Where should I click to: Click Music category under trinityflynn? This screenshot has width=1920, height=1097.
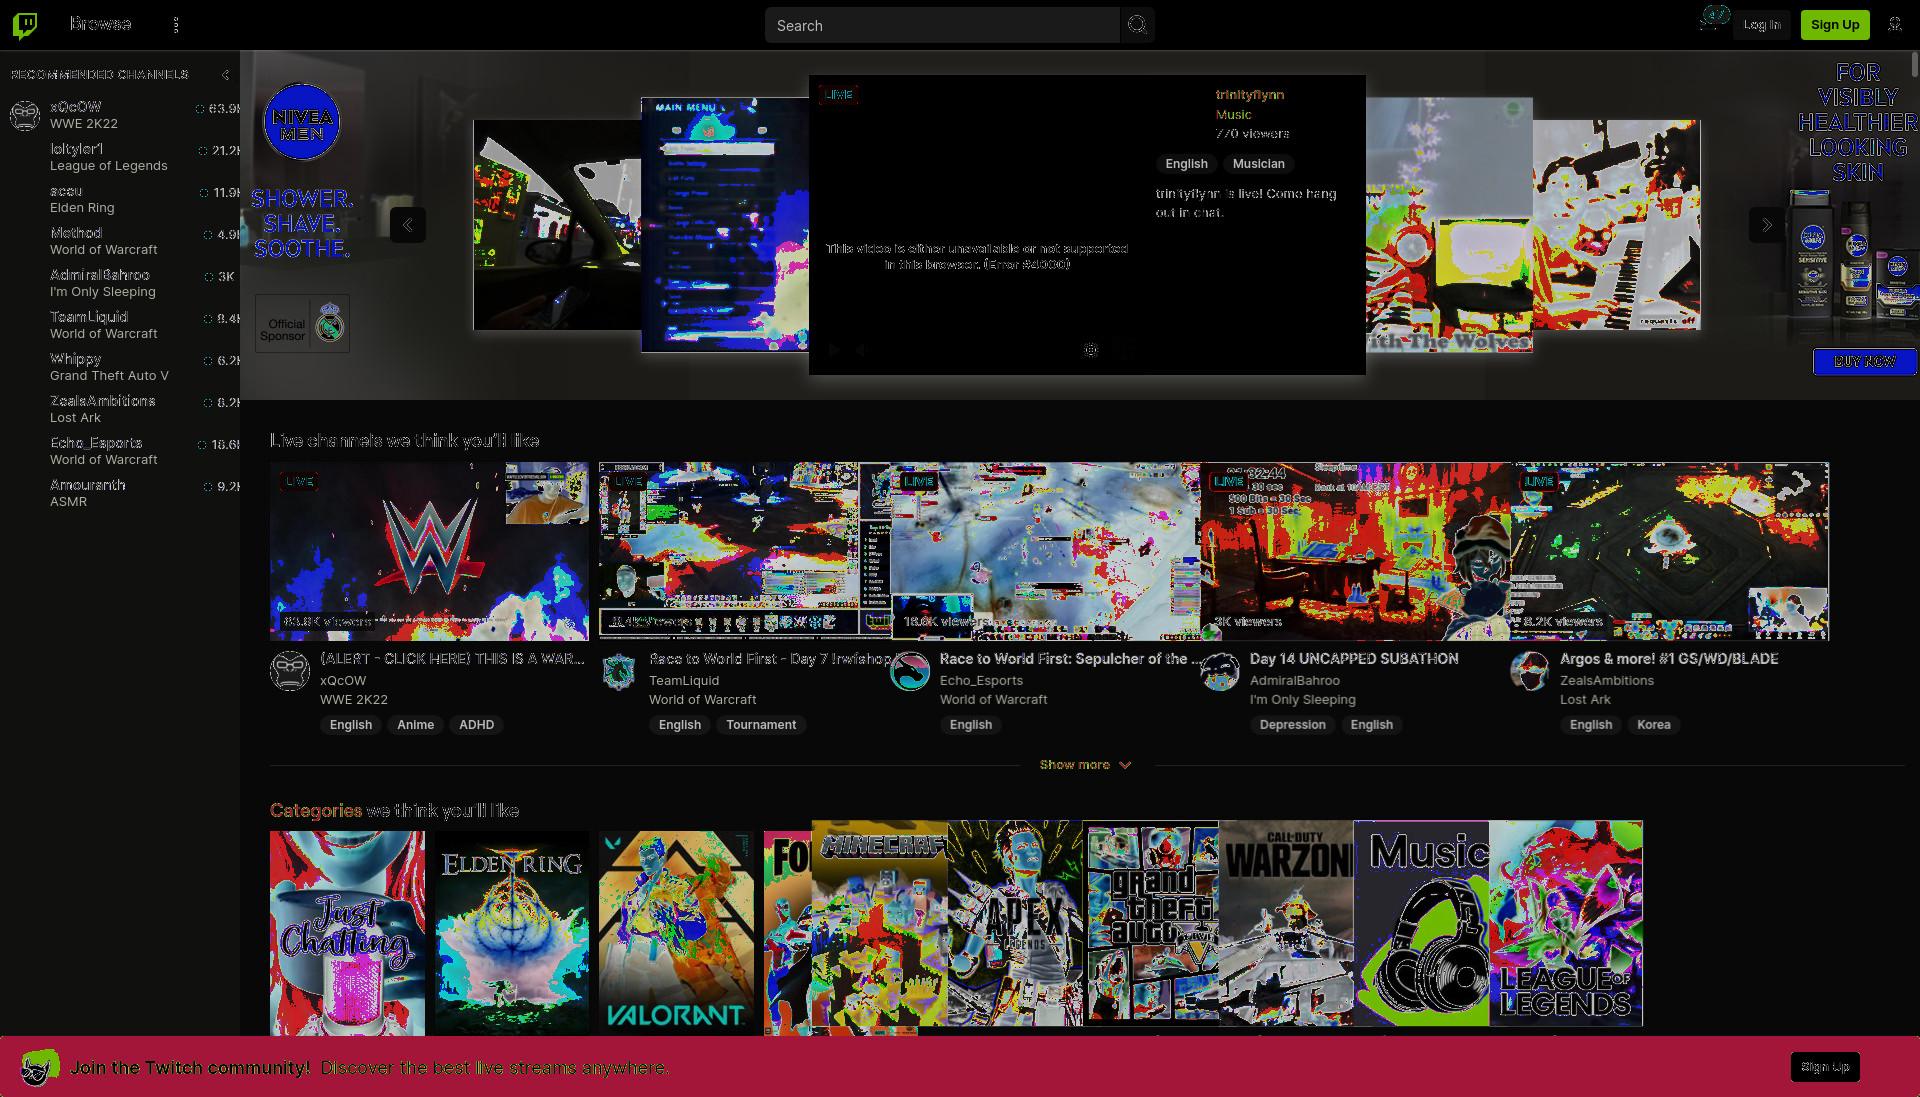1233,114
